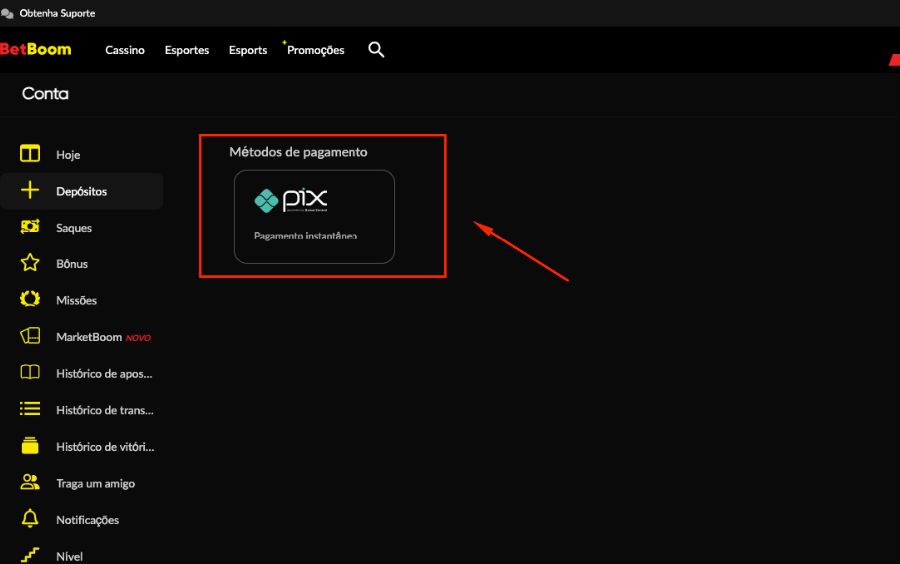The width and height of the screenshot is (900, 564).
Task: Open Saques in the sidebar
Action: [x=74, y=228]
